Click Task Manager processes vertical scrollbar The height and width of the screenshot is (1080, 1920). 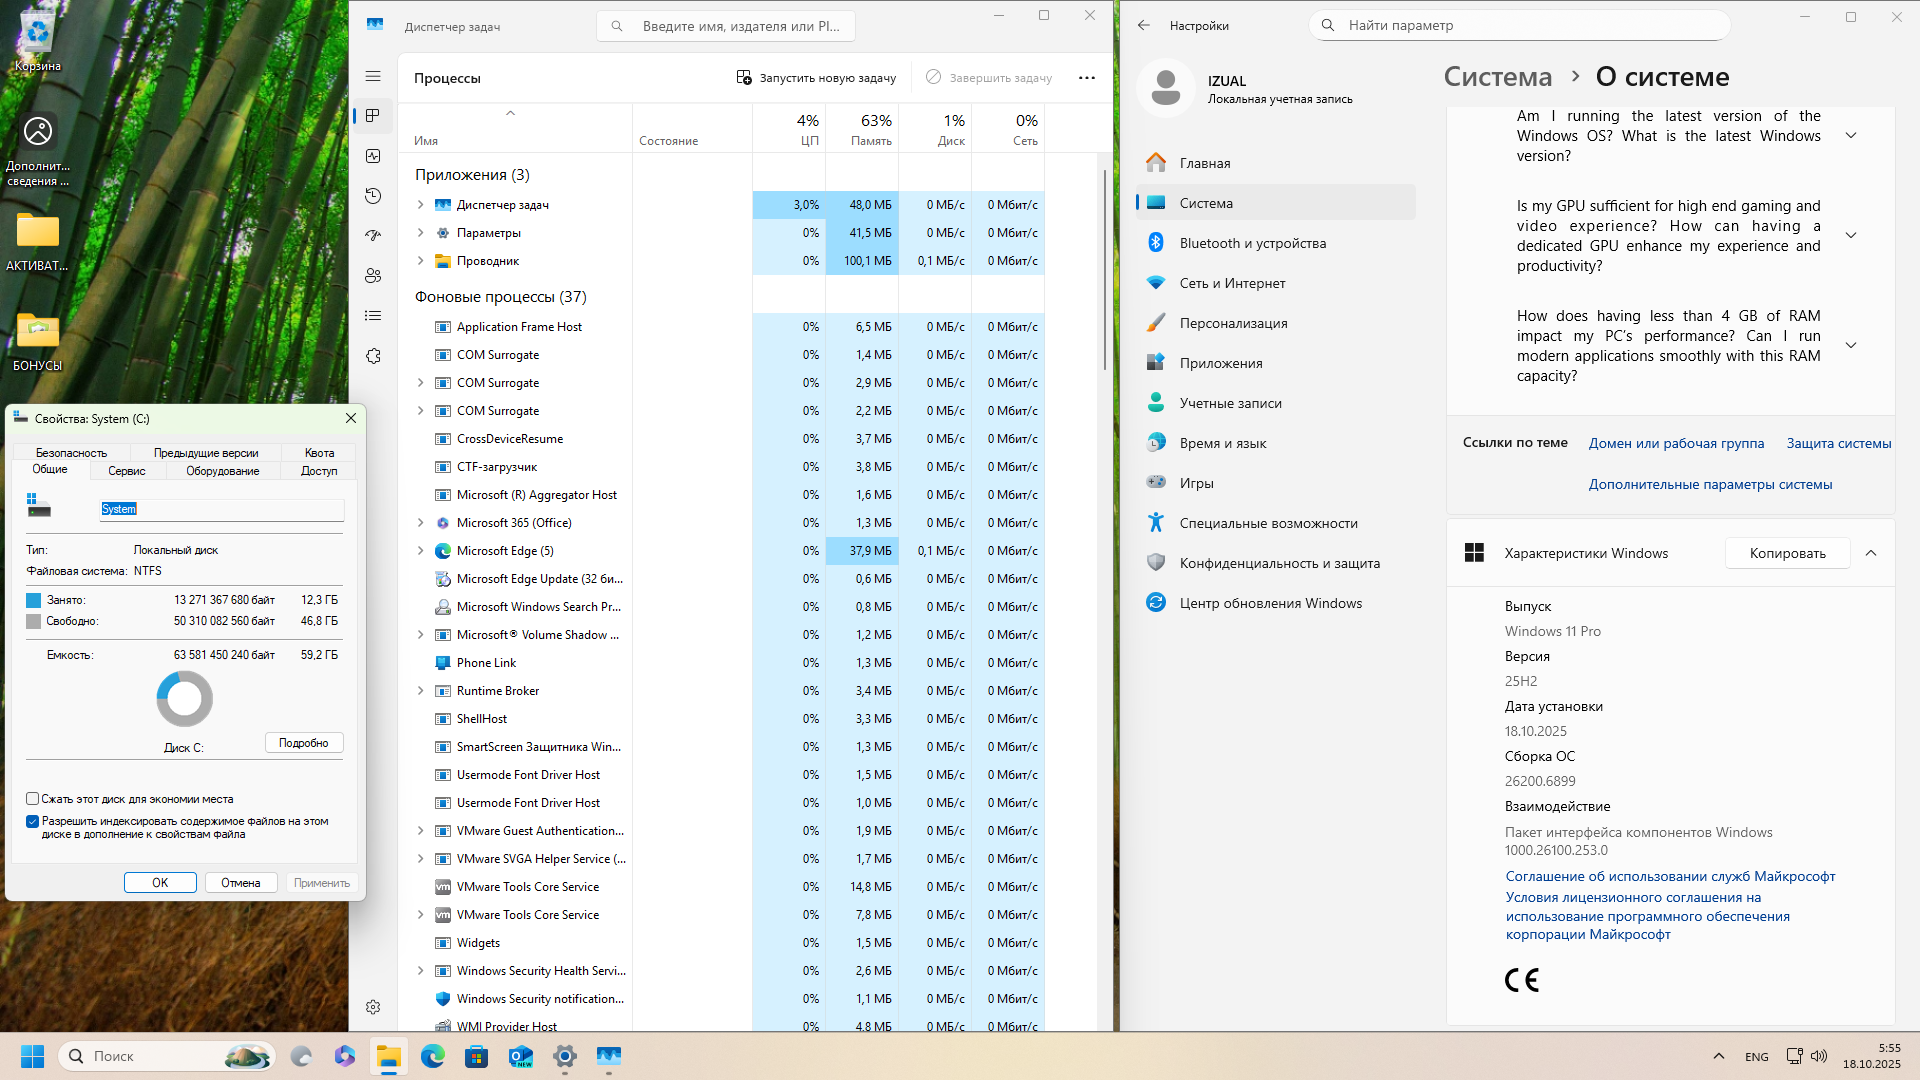[x=1104, y=270]
